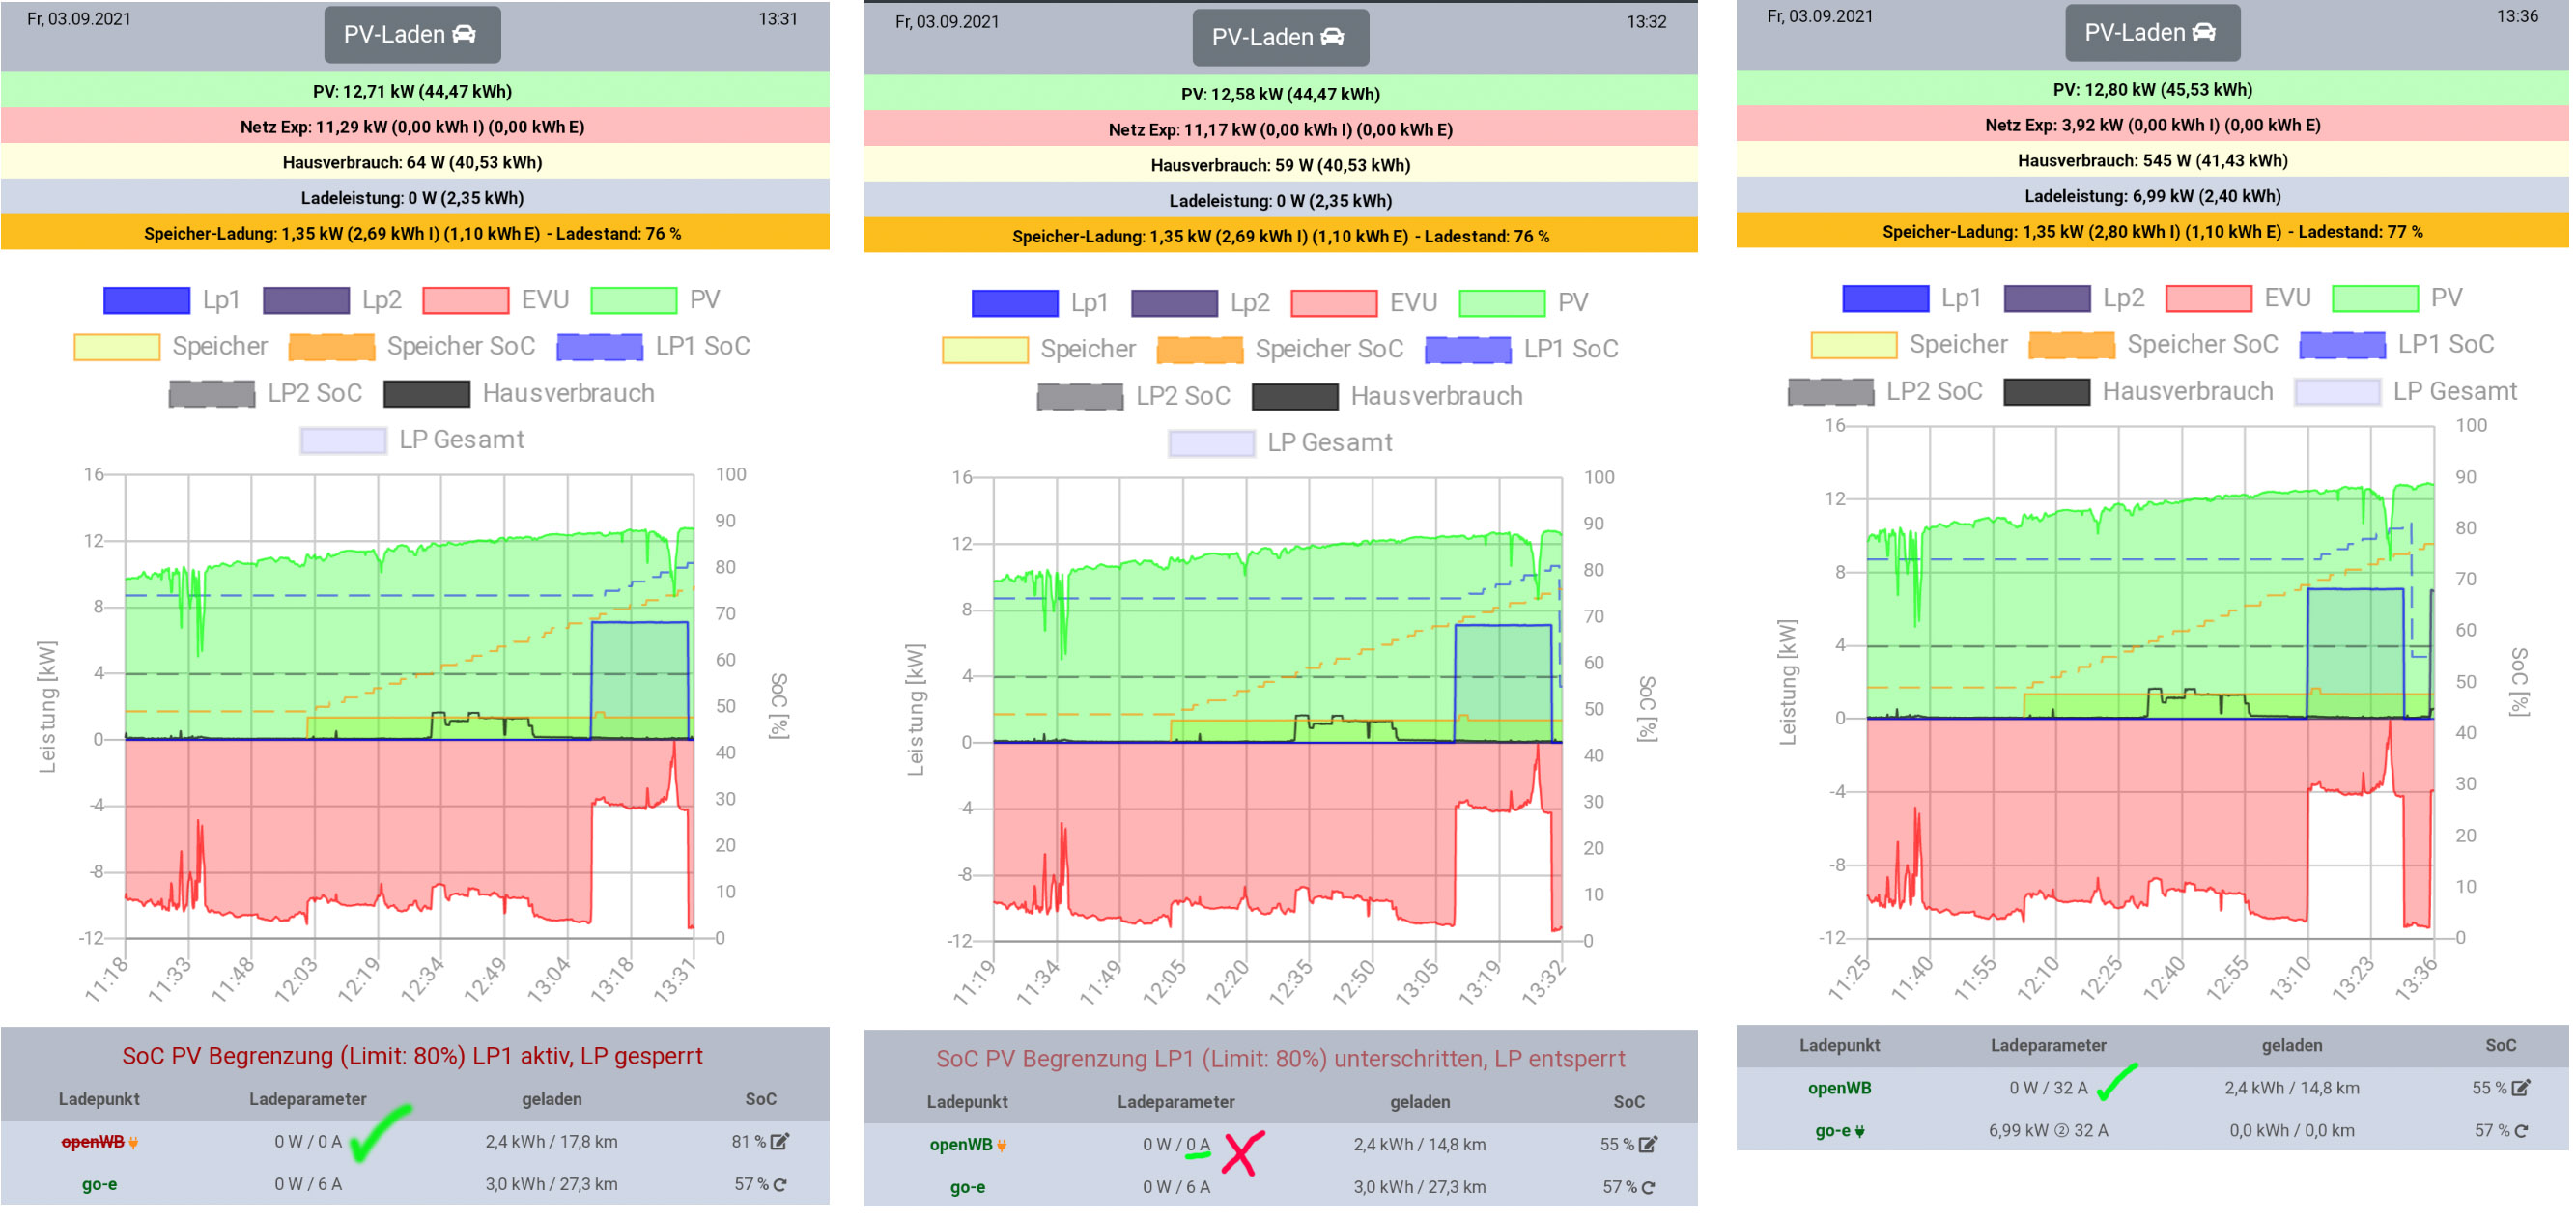Click edit icon beside 81 % SoC
This screenshot has width=2576, height=1220.
[780, 1142]
